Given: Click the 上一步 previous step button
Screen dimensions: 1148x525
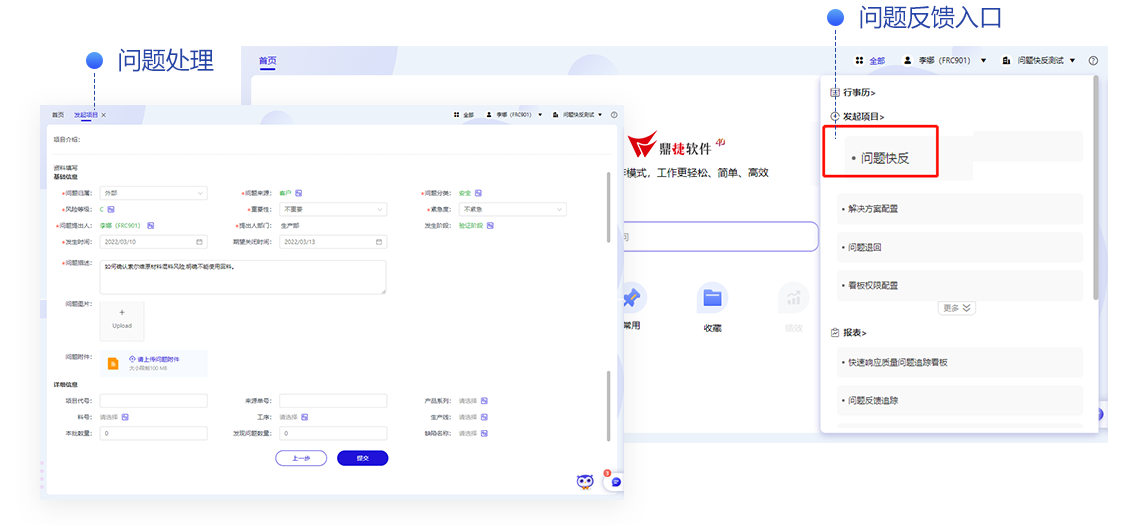Looking at the screenshot, I should [301, 458].
